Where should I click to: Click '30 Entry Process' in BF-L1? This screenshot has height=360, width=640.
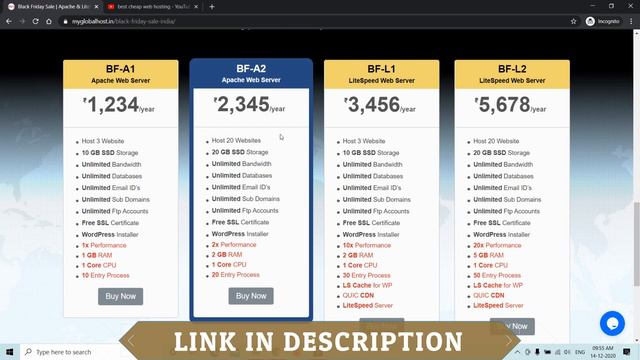pyautogui.click(x=366, y=276)
